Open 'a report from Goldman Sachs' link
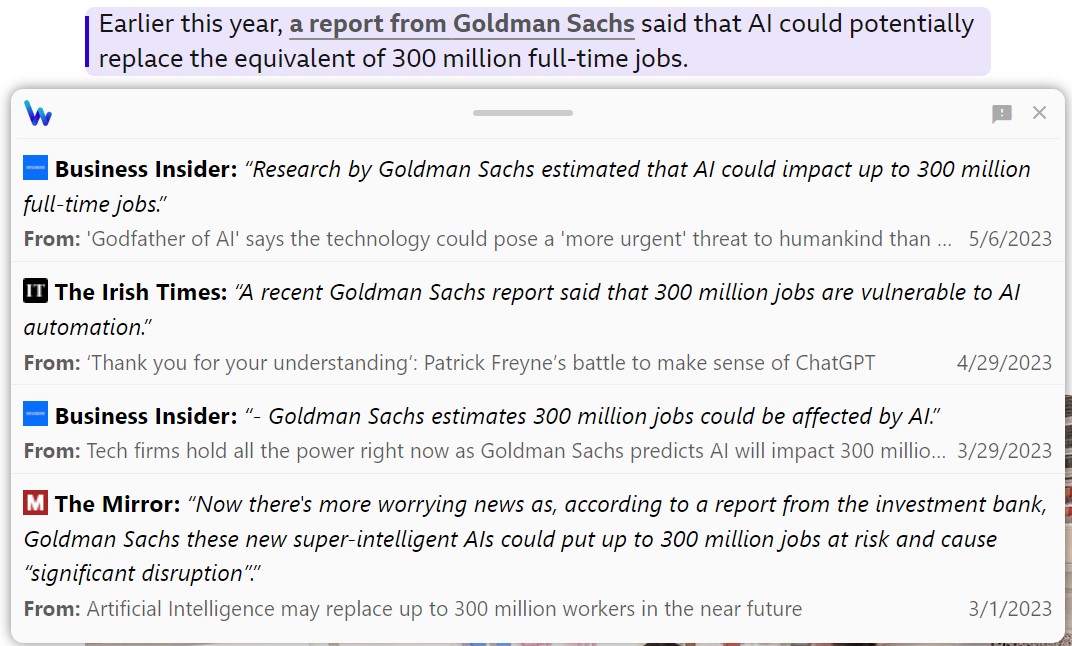1072x646 pixels. pyautogui.click(x=462, y=24)
